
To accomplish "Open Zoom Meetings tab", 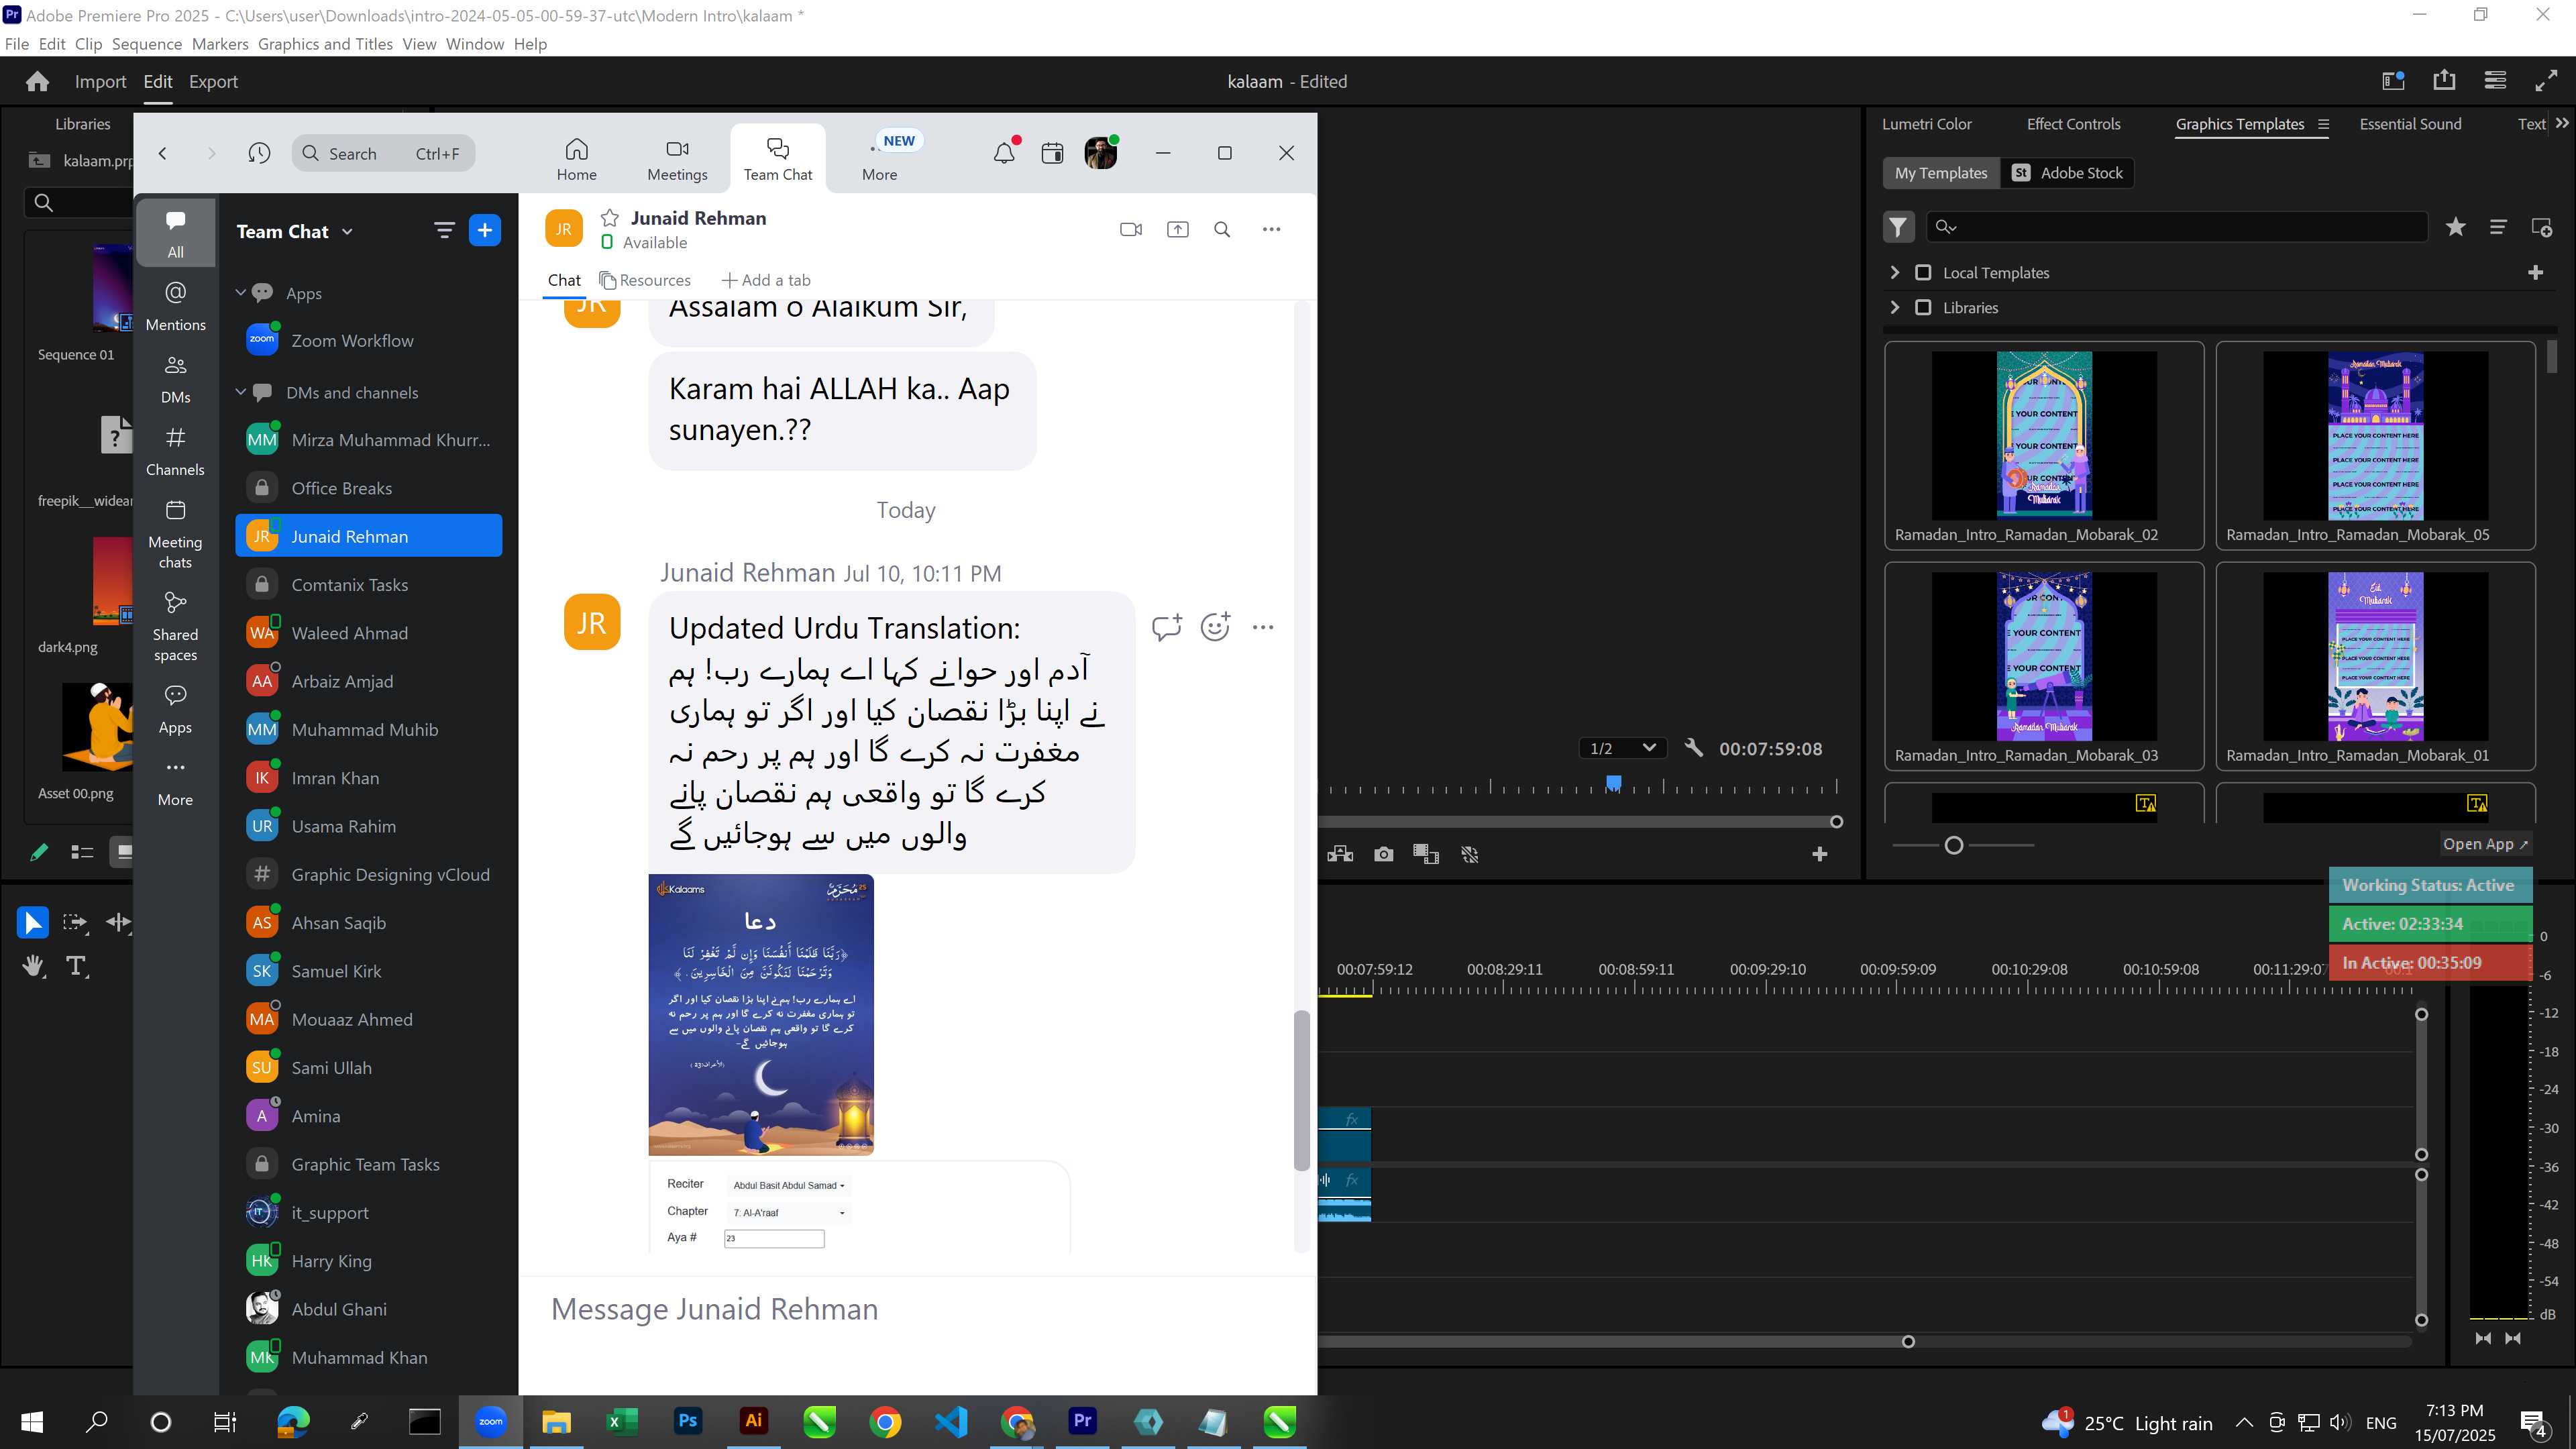I will point(677,158).
